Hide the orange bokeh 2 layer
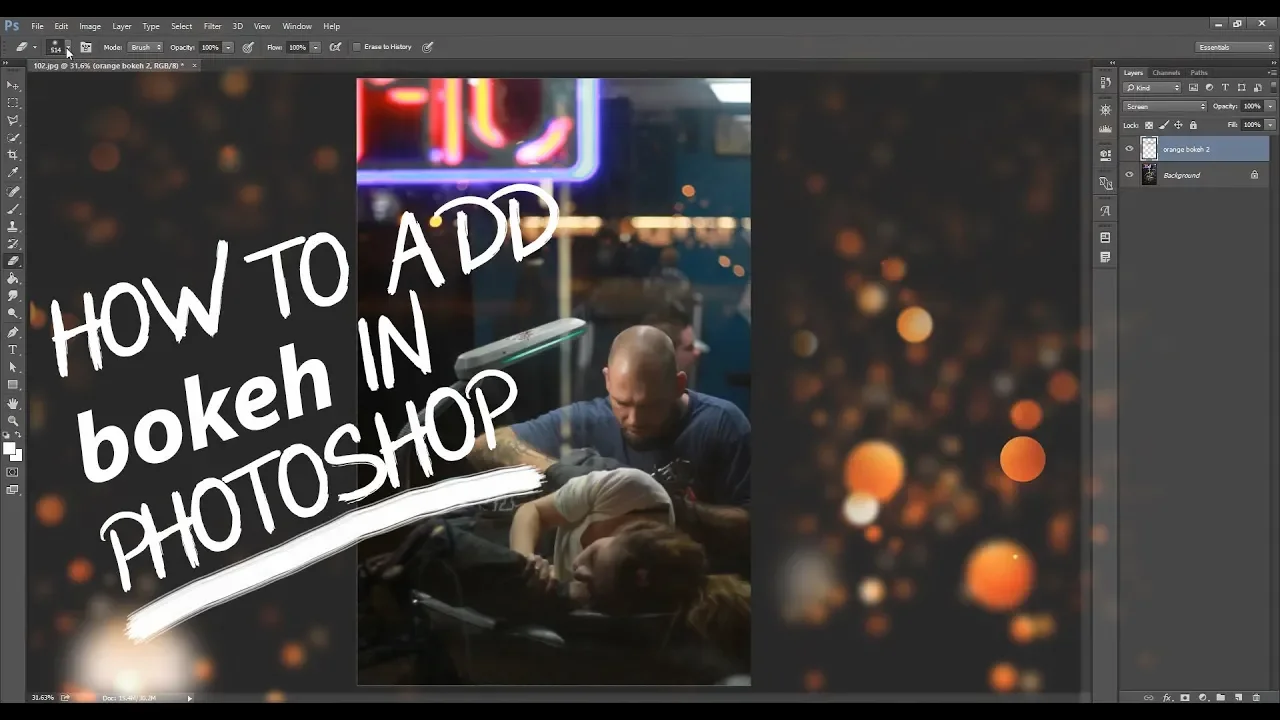The width and height of the screenshot is (1280, 720). point(1129,149)
